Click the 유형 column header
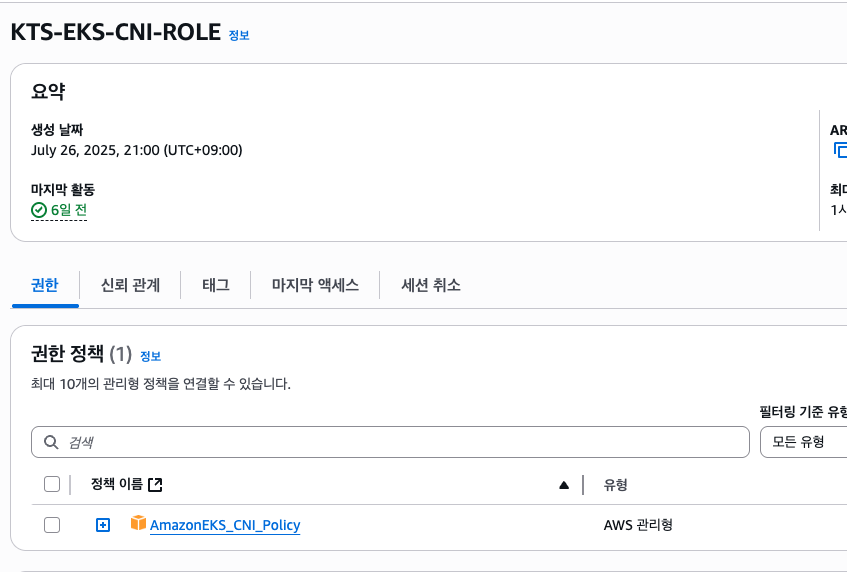 615,484
